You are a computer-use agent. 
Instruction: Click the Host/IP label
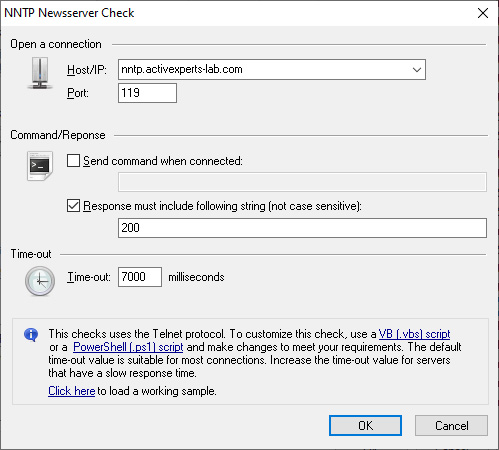[87, 70]
